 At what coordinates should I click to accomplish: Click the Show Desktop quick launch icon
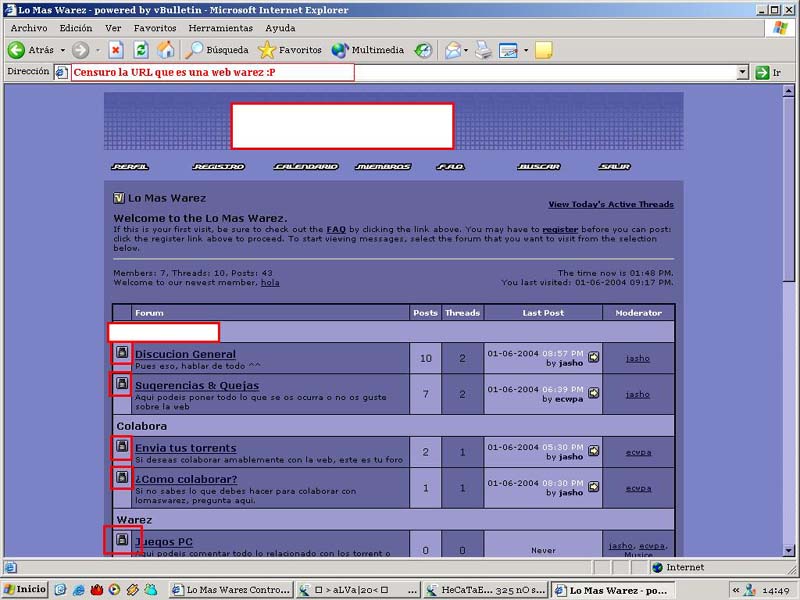coord(60,590)
